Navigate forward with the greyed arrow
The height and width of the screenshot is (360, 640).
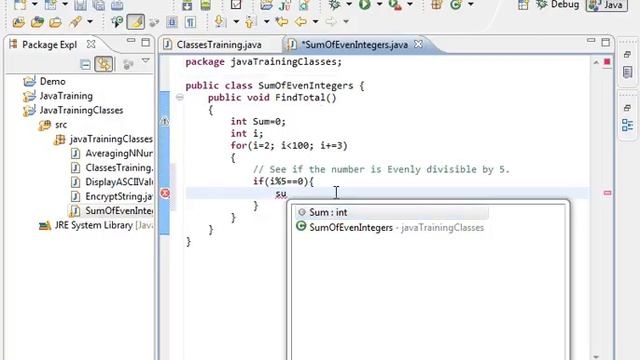(x=331, y=21)
